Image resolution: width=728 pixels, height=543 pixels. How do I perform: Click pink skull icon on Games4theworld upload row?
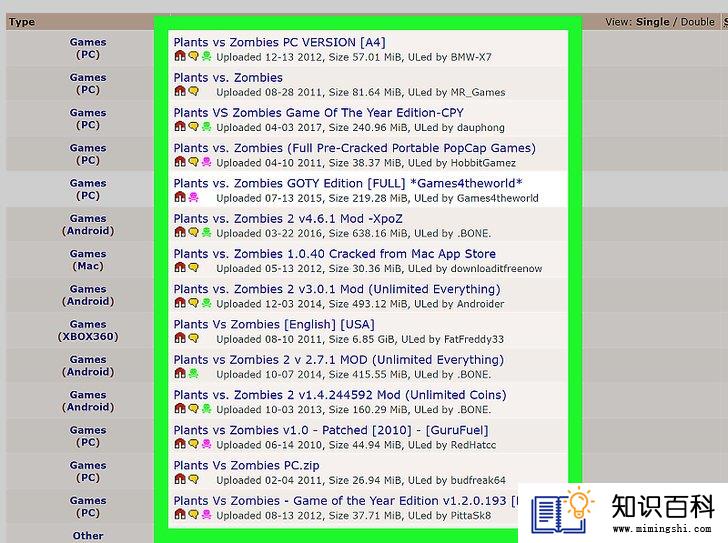point(194,197)
